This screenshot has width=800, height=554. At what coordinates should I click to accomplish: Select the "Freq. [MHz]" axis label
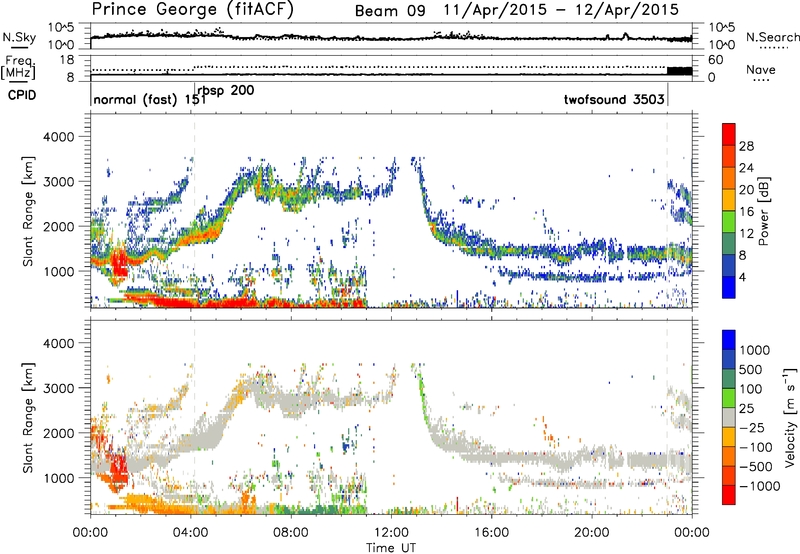coord(18,67)
